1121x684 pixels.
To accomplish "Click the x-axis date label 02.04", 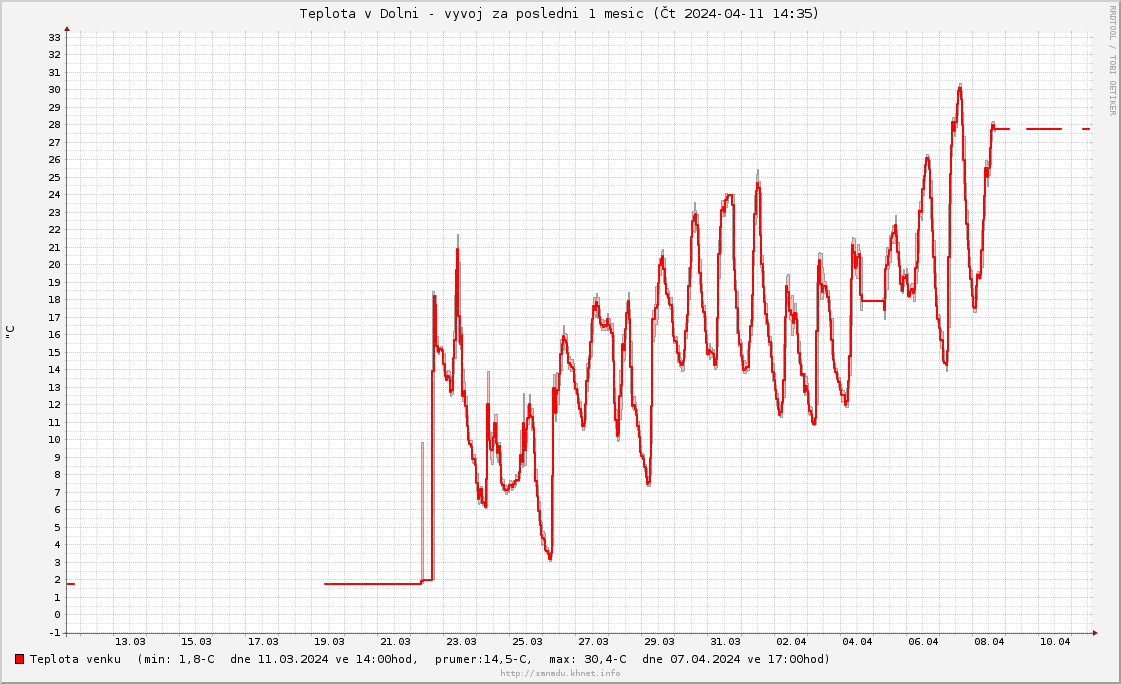I will point(791,642).
